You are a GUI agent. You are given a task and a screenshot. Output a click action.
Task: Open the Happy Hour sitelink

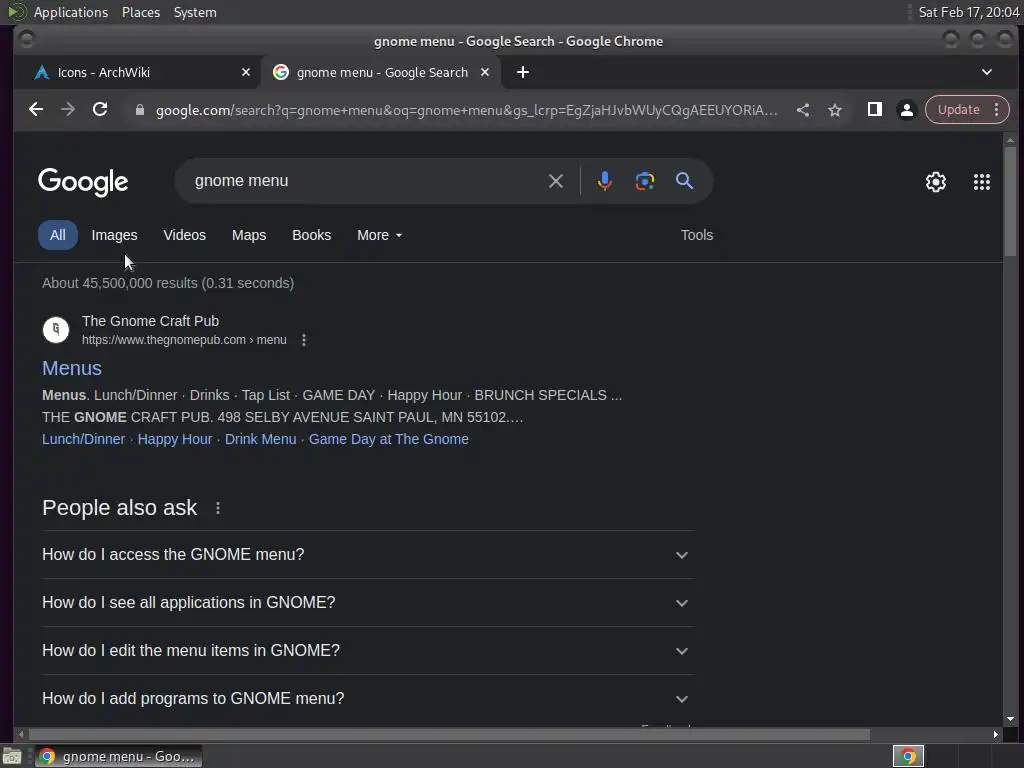[x=175, y=440]
